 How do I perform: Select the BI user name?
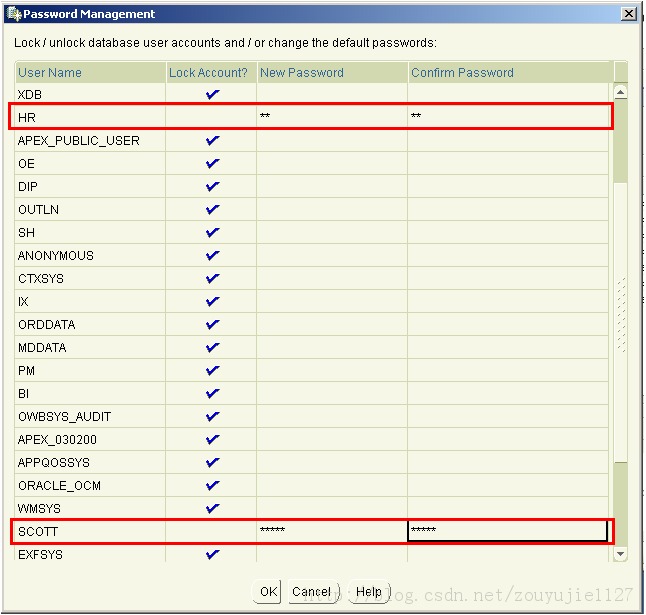pyautogui.click(x=23, y=394)
